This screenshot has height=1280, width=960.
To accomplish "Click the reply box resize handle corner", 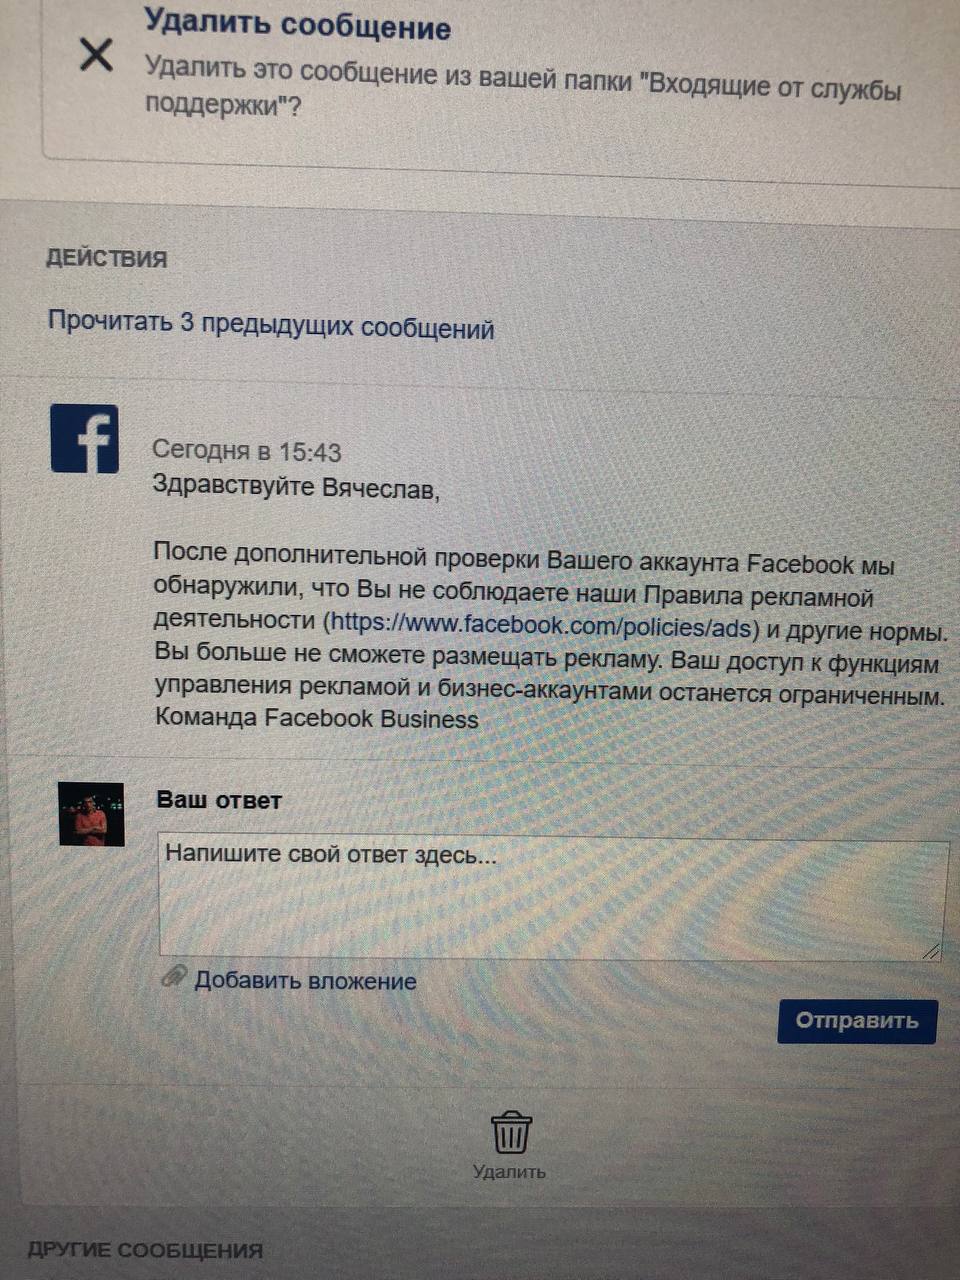I will pyautogui.click(x=932, y=951).
